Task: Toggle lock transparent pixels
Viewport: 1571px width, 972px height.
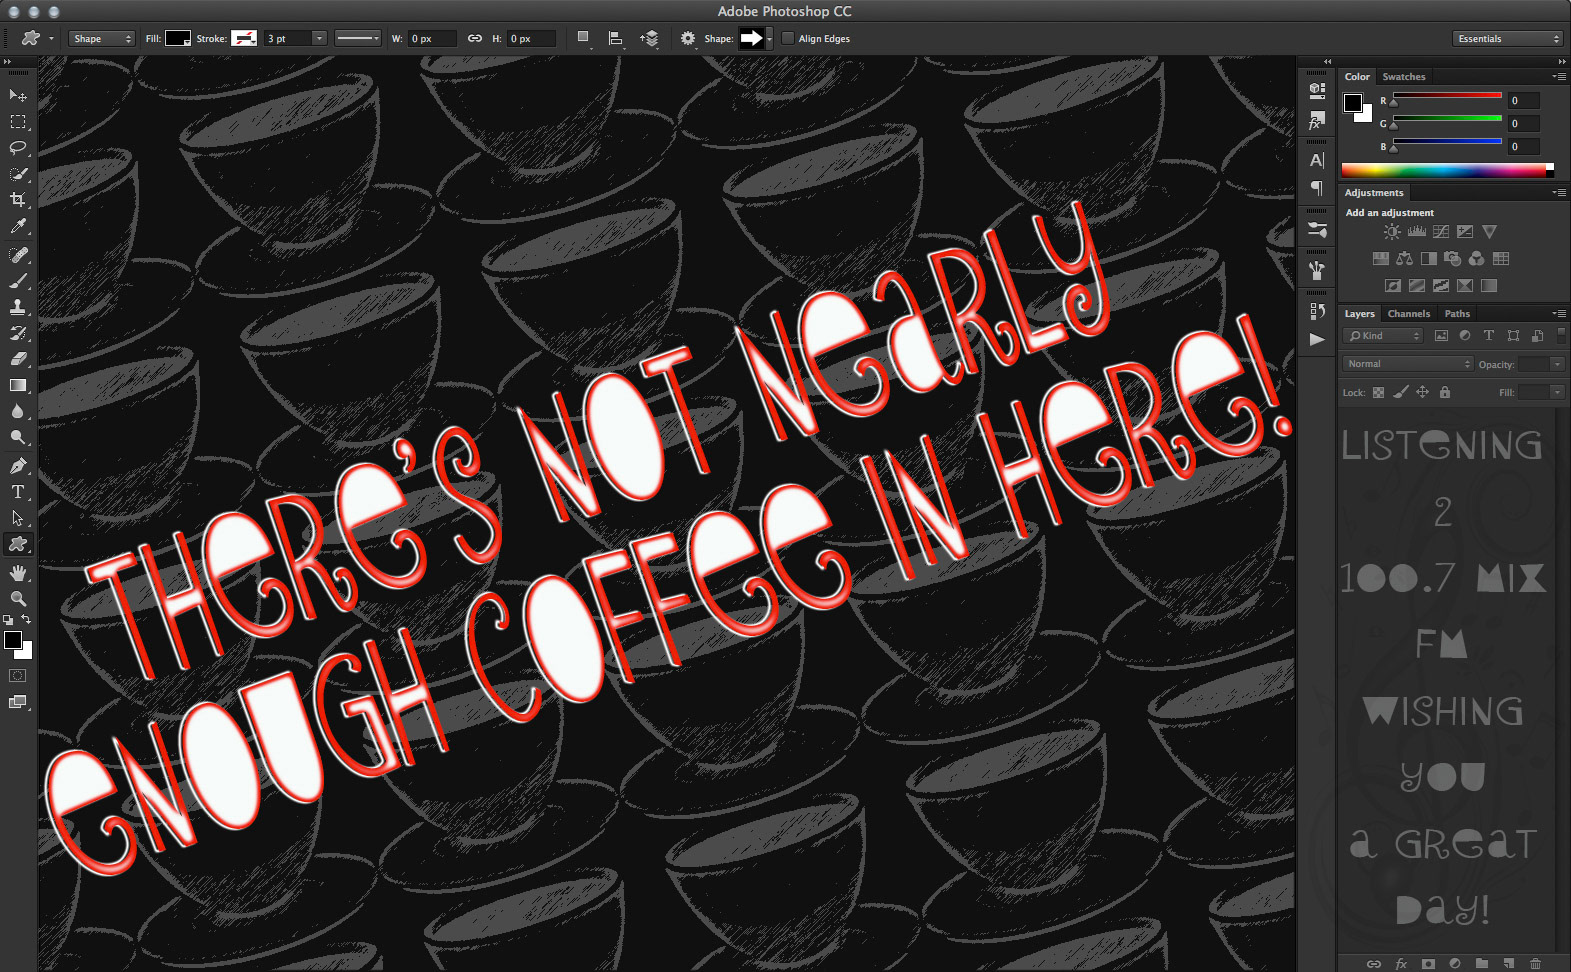Action: click(x=1378, y=393)
